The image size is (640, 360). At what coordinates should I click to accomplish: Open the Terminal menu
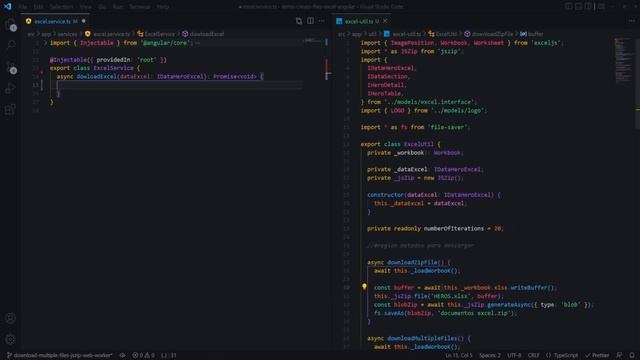(x=140, y=7)
